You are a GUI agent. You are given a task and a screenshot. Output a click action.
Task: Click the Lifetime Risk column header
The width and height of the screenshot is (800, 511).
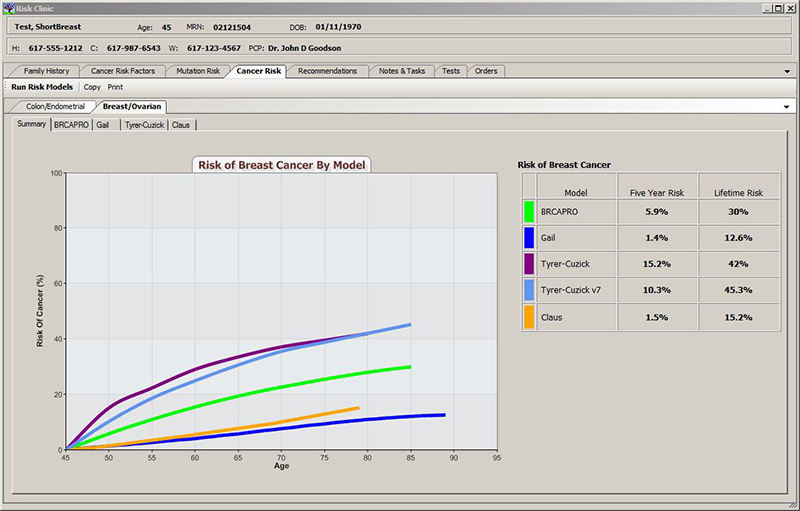[738, 193]
